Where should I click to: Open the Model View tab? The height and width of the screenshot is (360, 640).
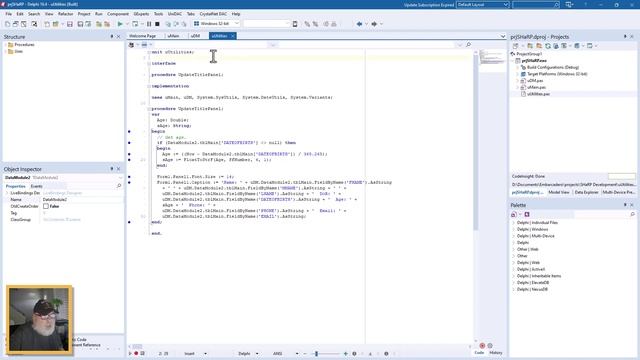pos(559,192)
